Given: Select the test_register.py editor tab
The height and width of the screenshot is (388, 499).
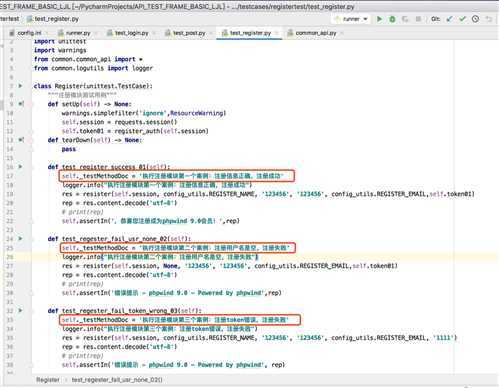Looking at the screenshot, I should point(250,33).
